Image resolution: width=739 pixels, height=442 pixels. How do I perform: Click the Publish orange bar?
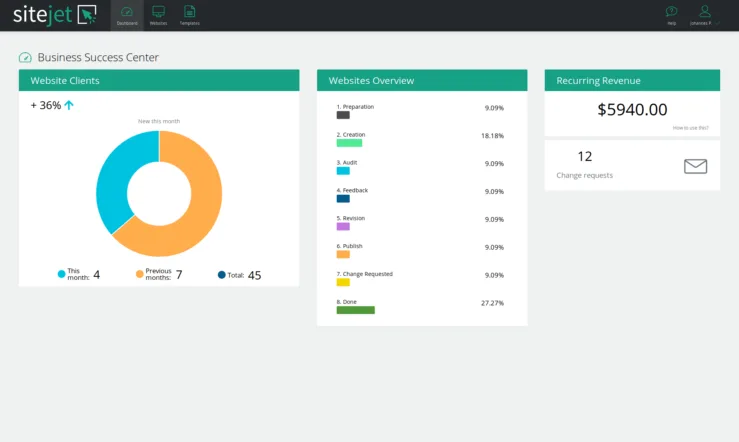[x=343, y=254]
